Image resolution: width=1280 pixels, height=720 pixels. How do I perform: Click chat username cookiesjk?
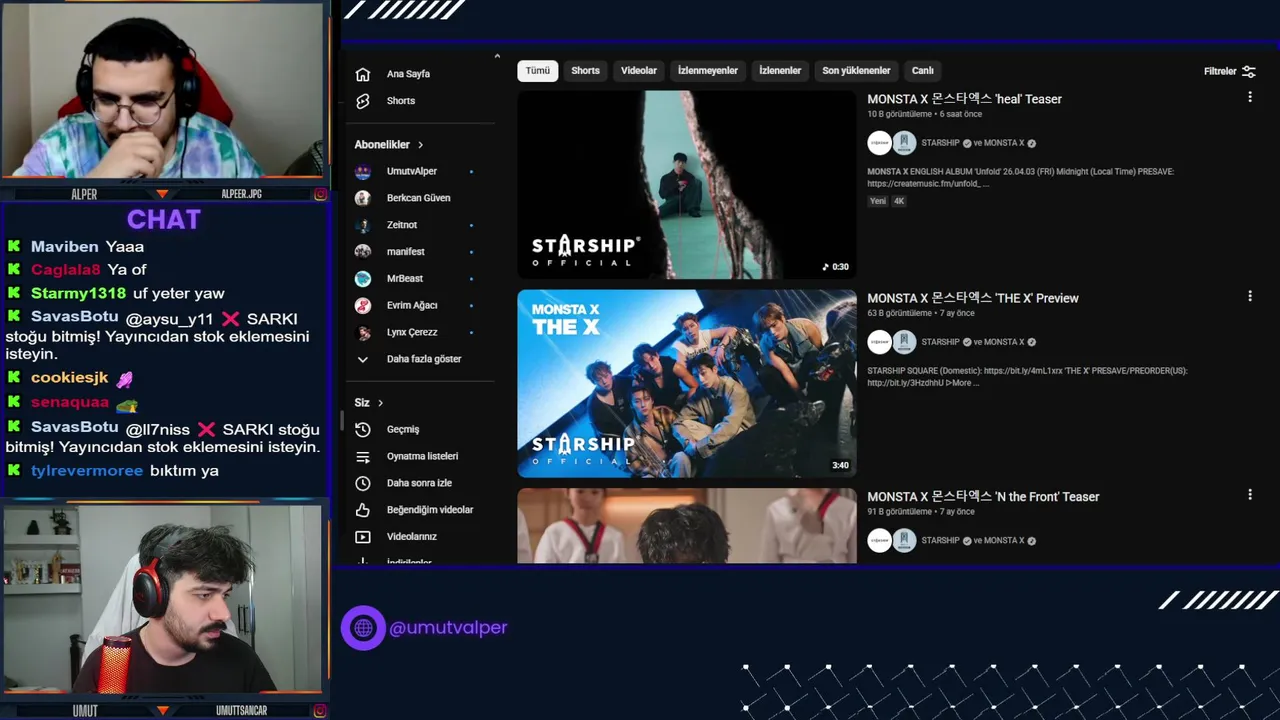[69, 378]
